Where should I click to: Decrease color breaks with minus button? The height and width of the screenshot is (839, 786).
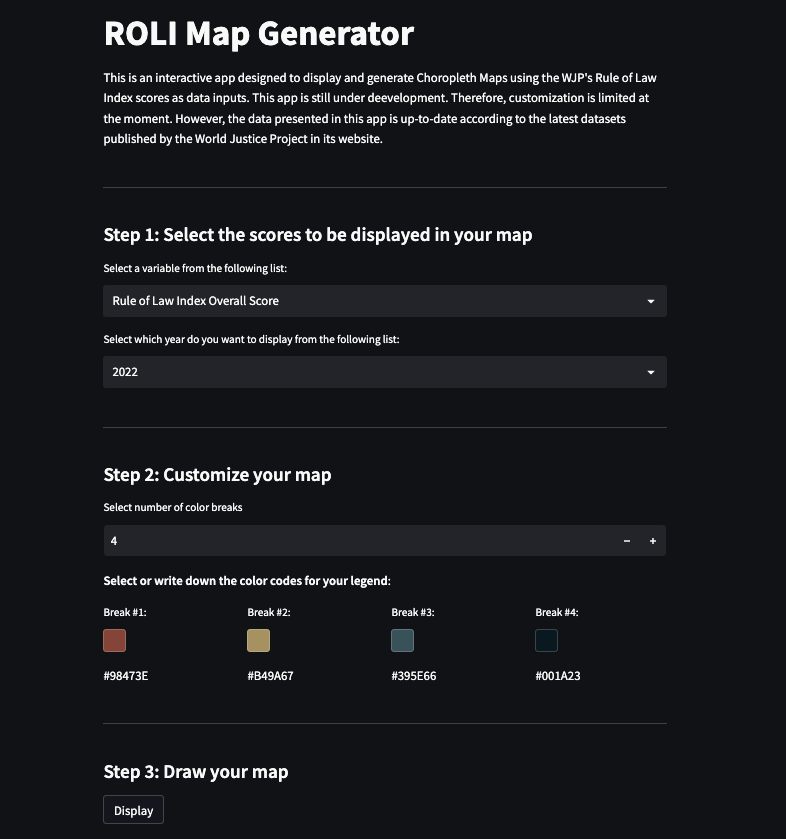627,541
